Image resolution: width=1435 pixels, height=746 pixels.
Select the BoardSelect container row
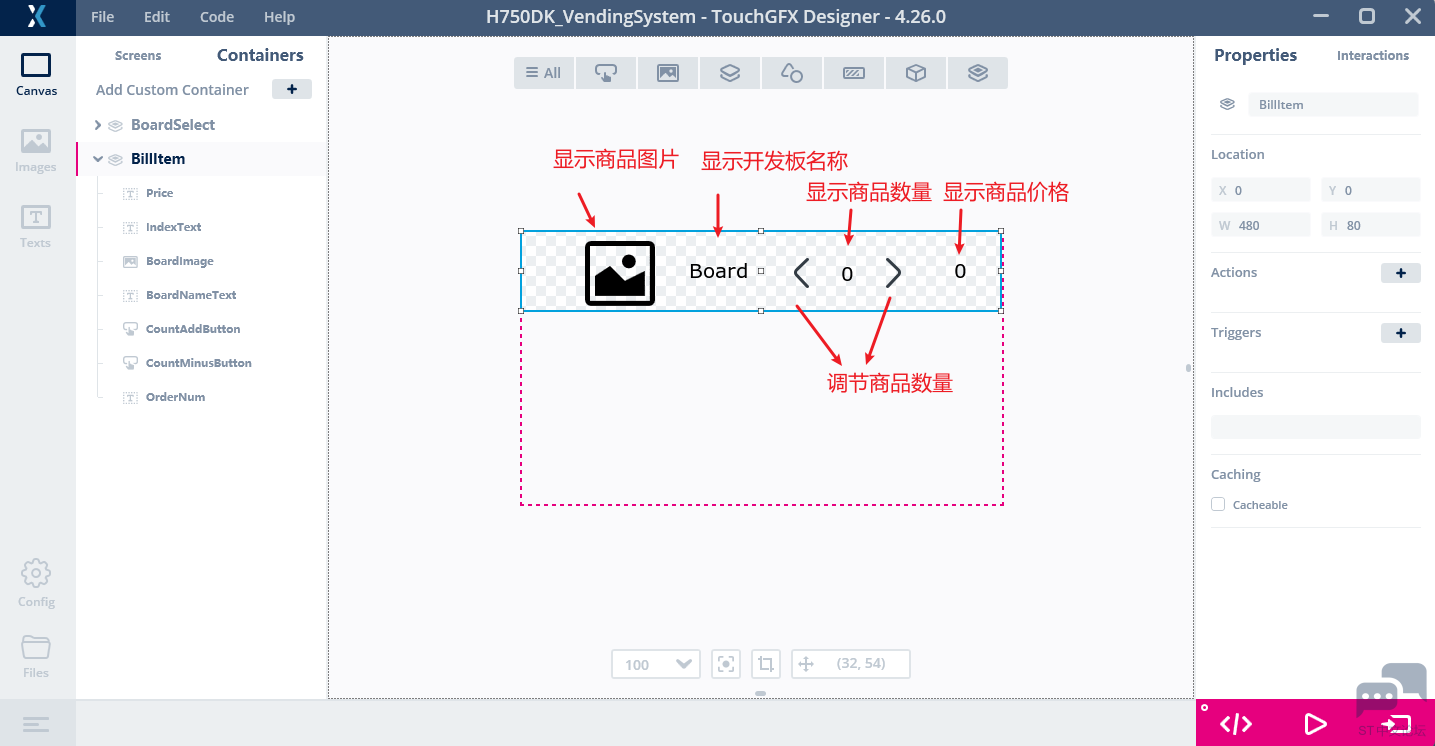(201, 125)
